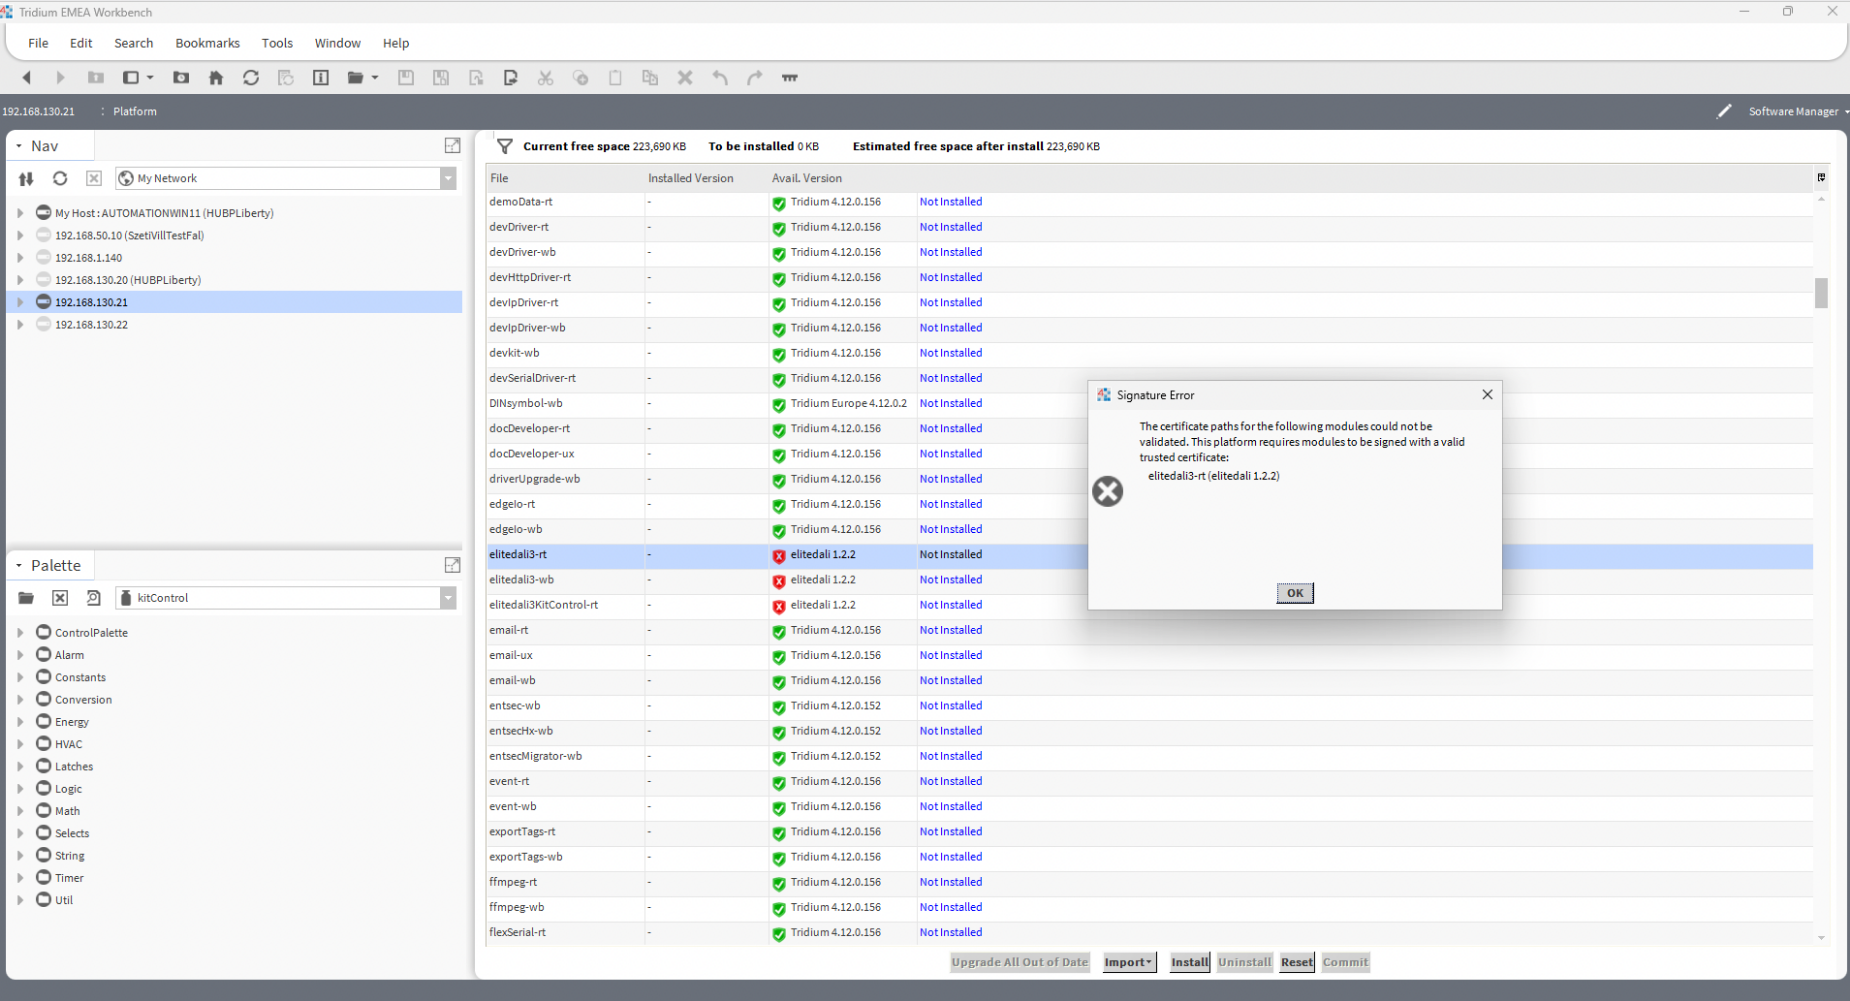The height and width of the screenshot is (1001, 1850).
Task: Open the kitControl palette dropdown
Action: click(x=448, y=597)
